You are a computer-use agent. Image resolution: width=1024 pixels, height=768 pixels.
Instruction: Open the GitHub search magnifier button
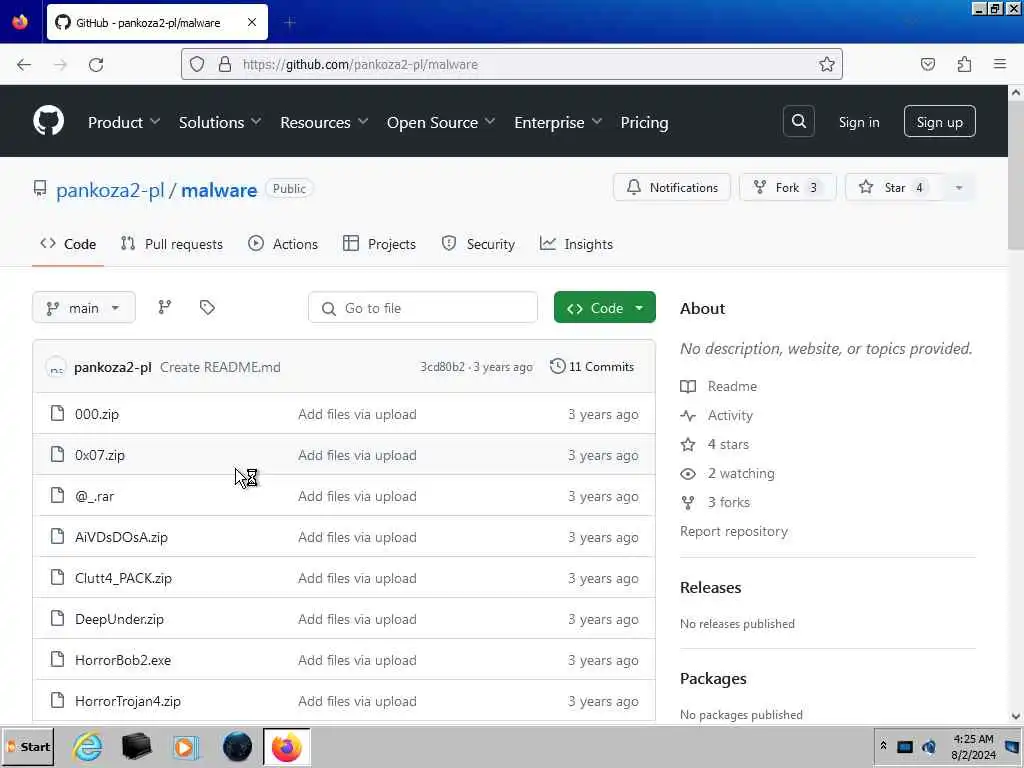click(798, 121)
